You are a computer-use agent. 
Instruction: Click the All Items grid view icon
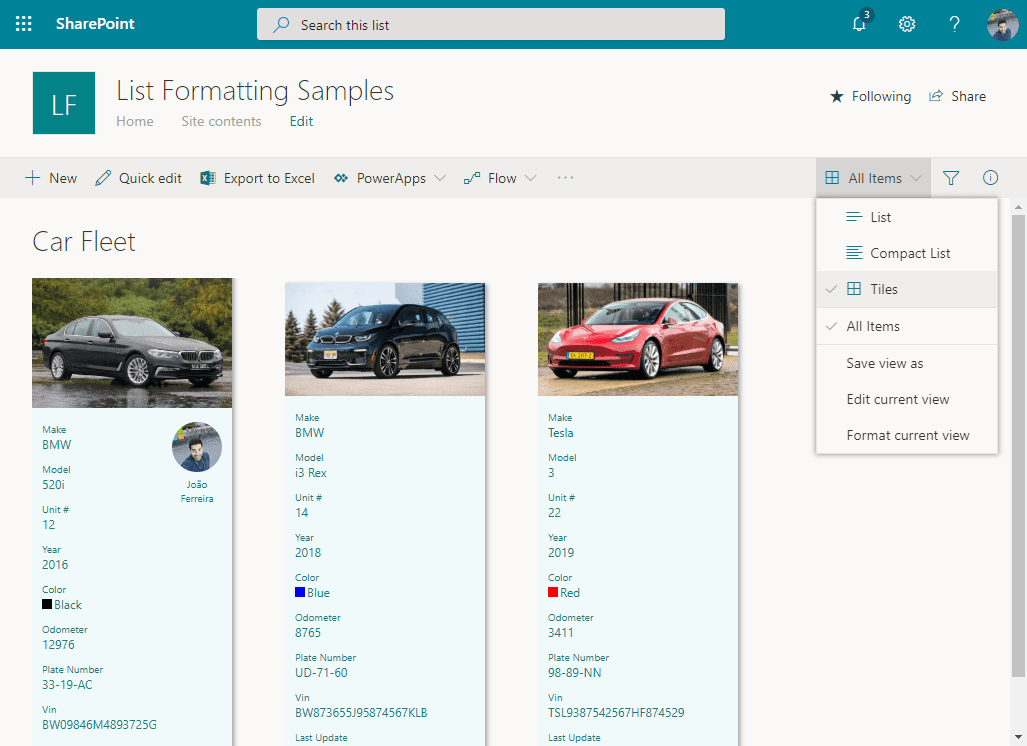832,177
